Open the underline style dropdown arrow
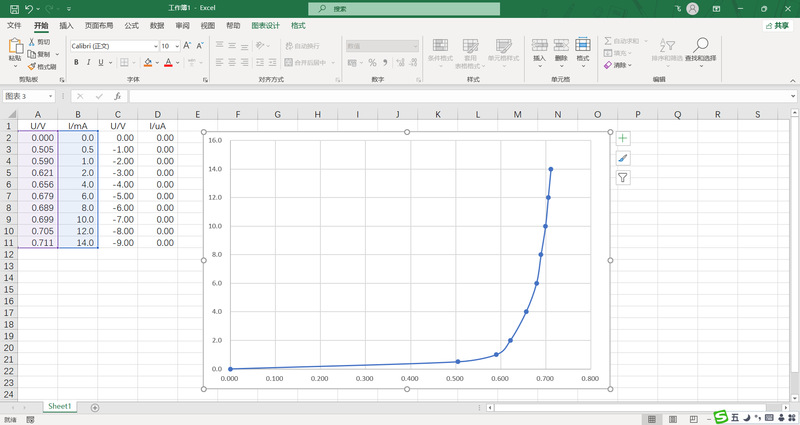 [x=110, y=63]
